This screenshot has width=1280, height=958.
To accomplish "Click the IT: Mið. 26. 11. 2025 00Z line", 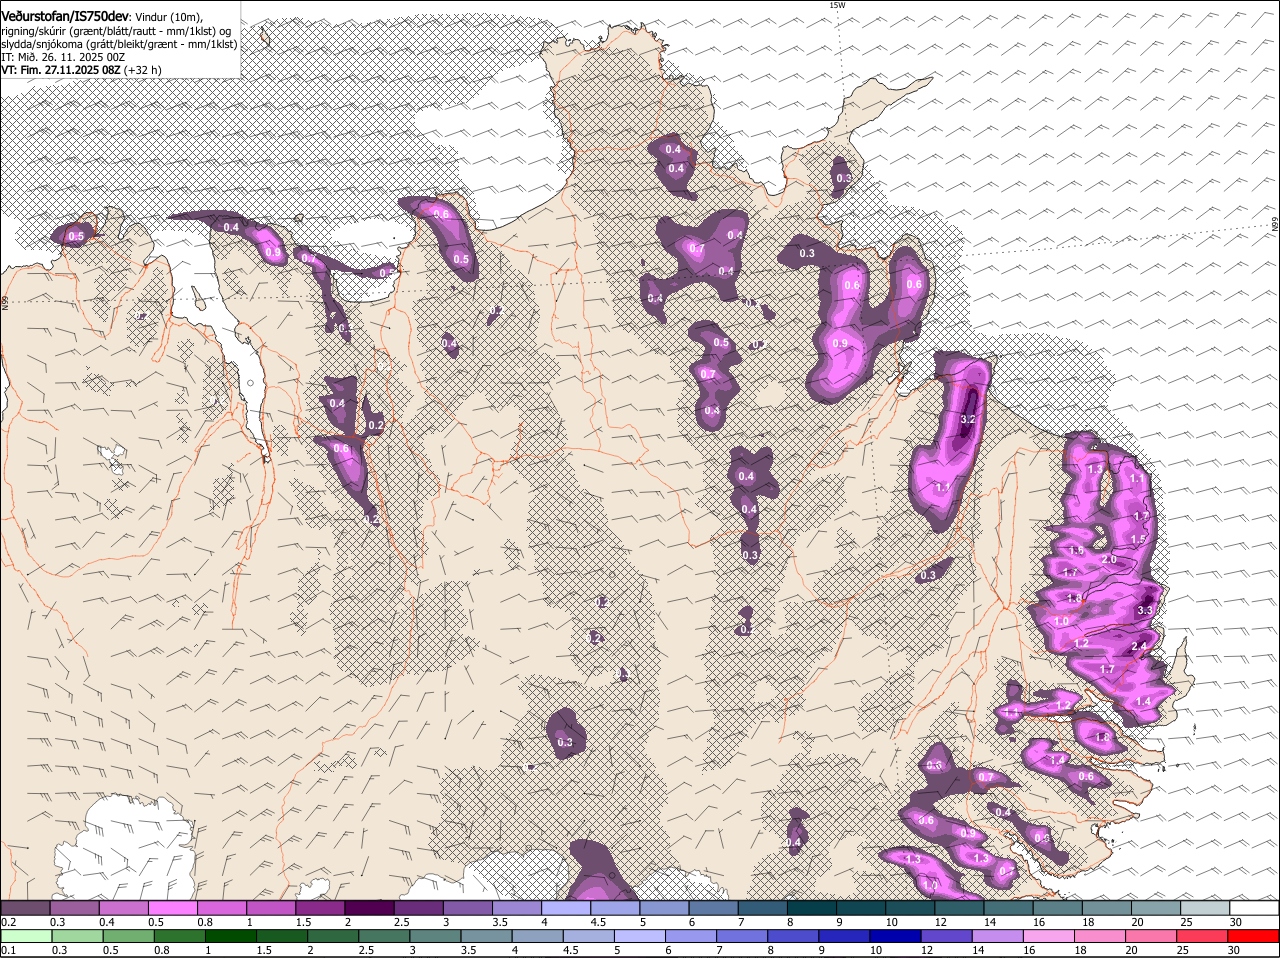I will [x=63, y=57].
